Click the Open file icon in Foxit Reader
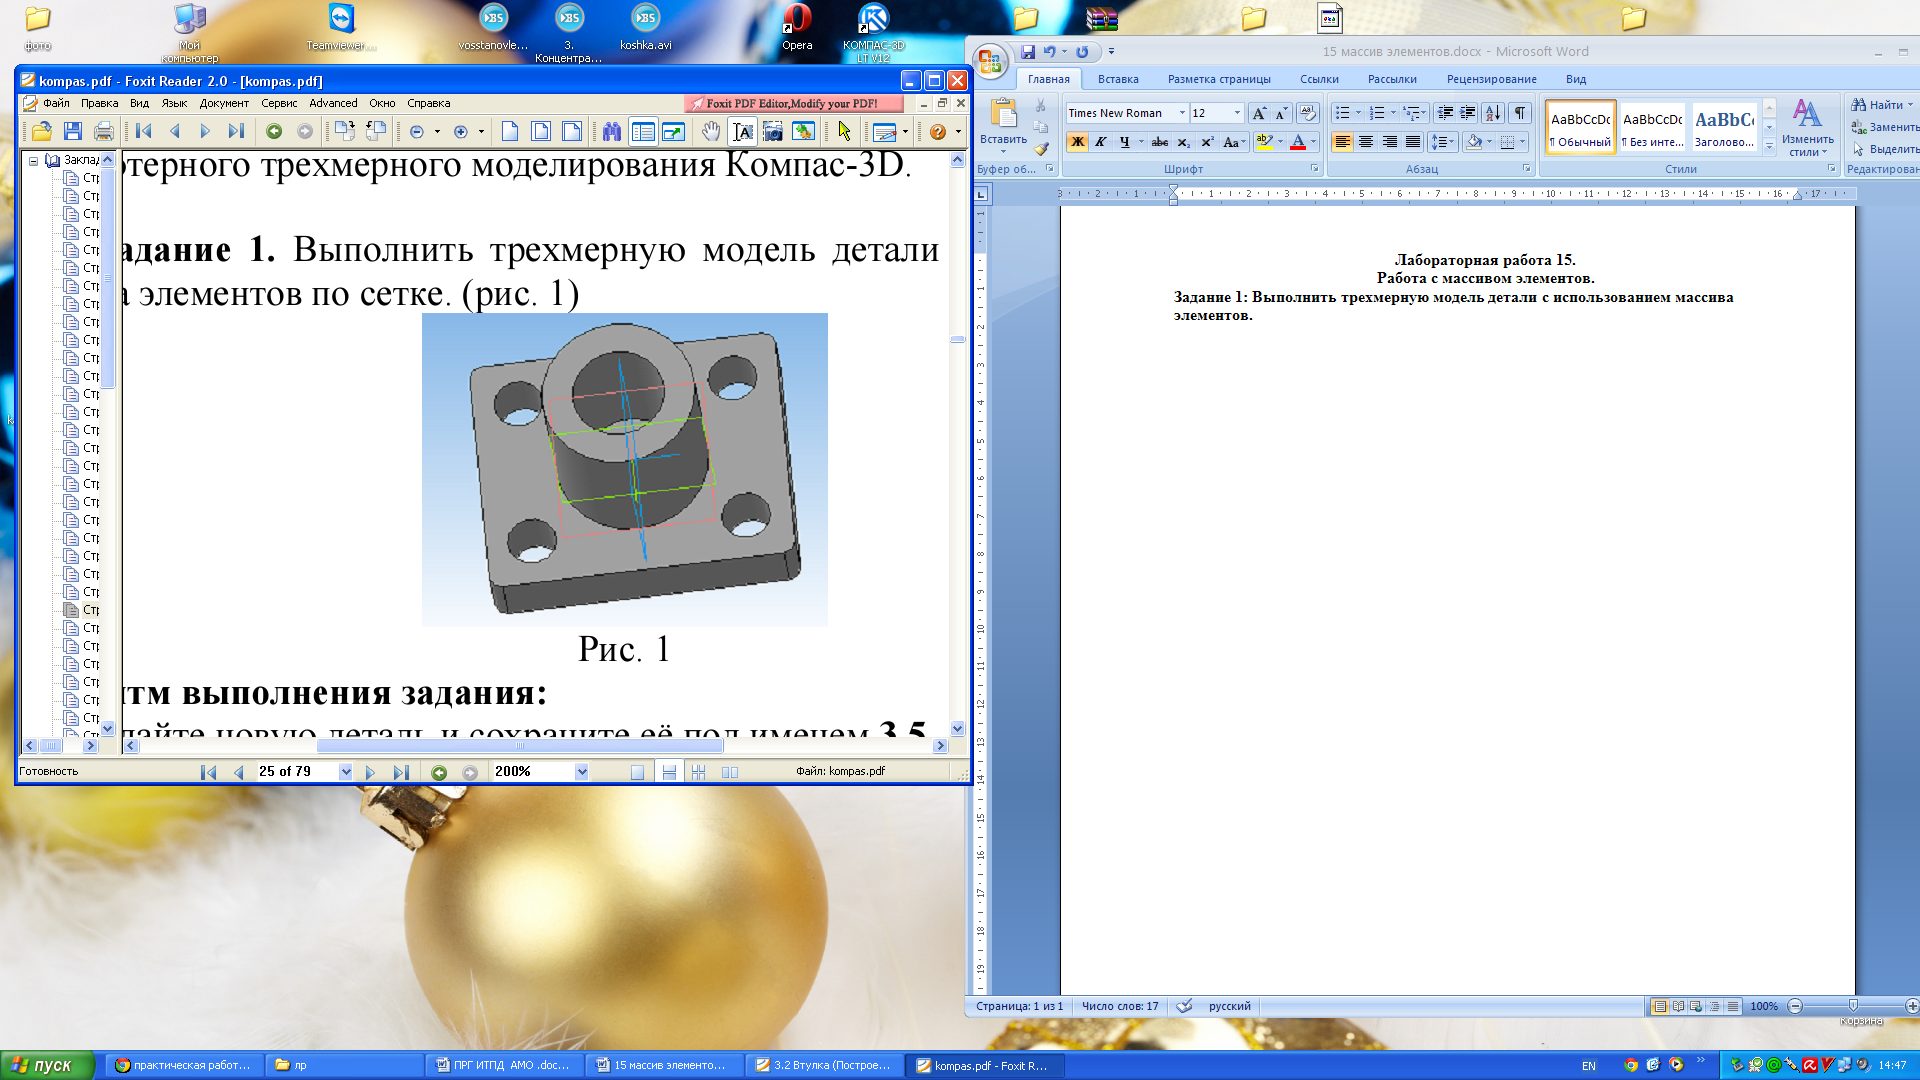 click(42, 131)
